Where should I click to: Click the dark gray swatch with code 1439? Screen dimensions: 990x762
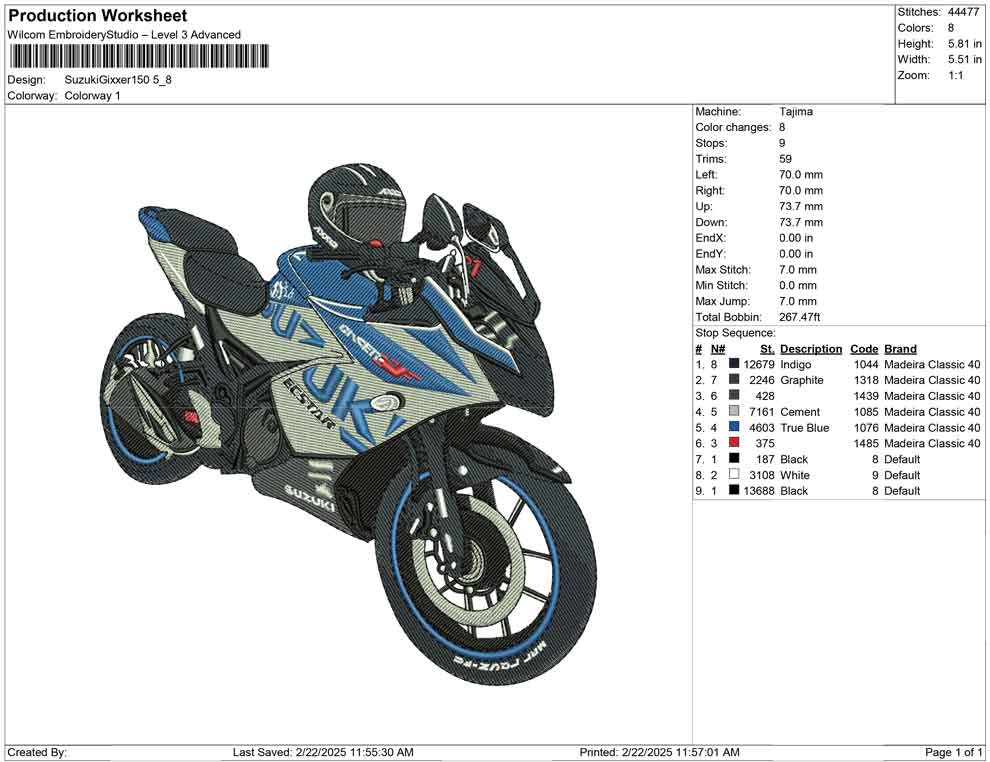[734, 396]
